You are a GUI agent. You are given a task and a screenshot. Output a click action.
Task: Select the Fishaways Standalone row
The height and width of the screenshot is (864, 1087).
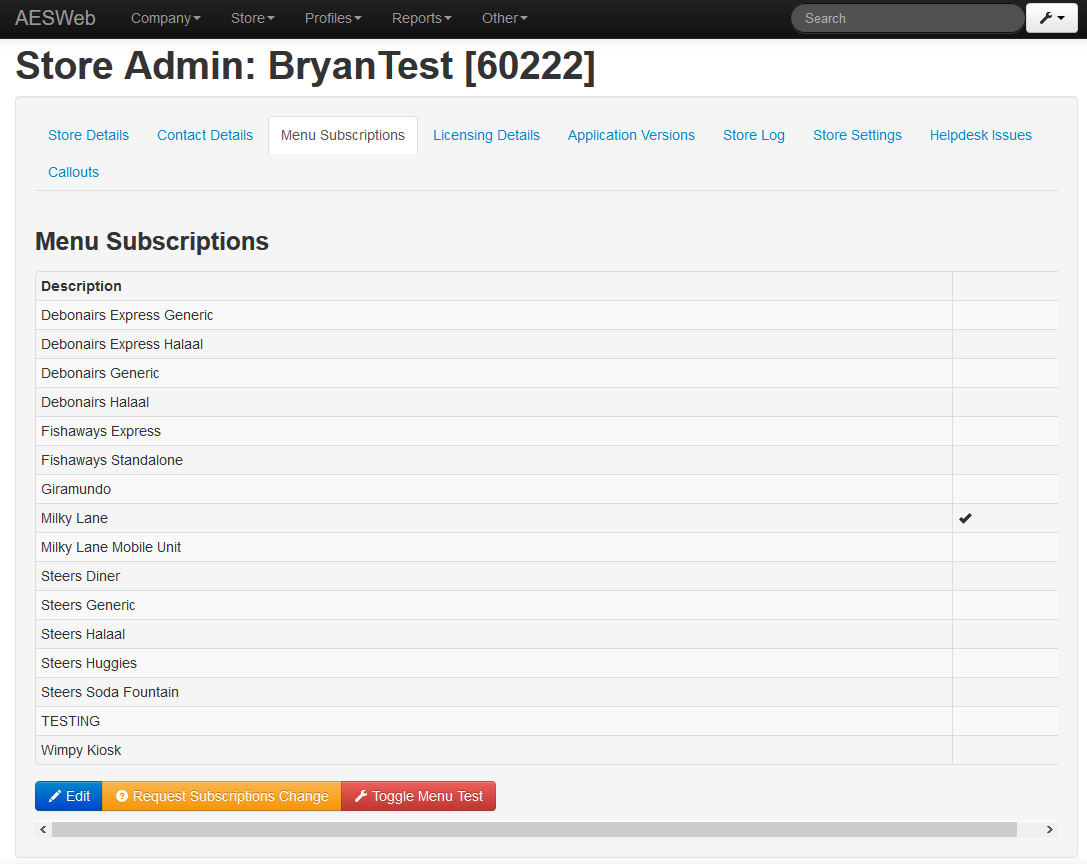pos(546,460)
